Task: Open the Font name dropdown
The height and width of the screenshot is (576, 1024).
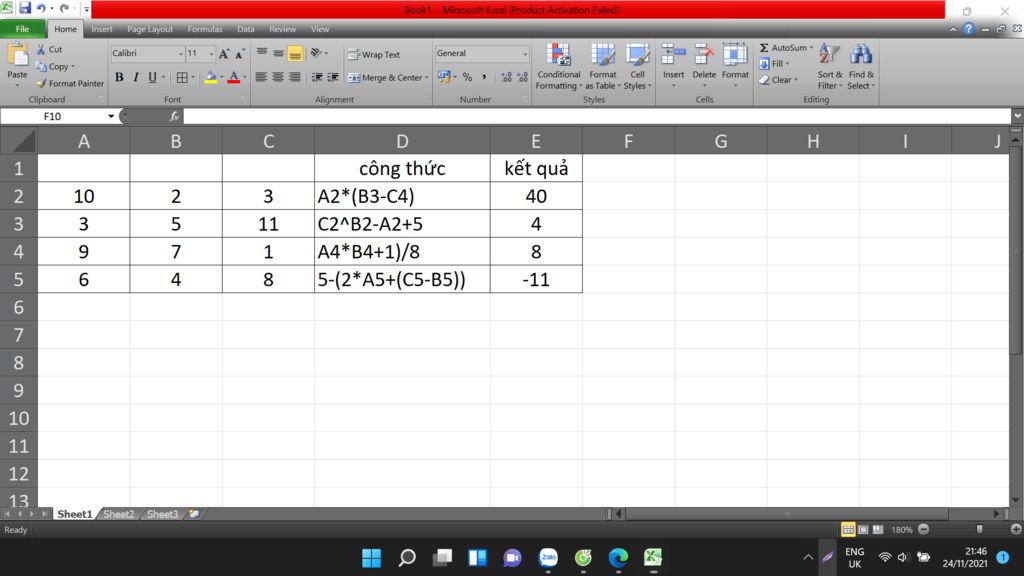Action: 180,54
